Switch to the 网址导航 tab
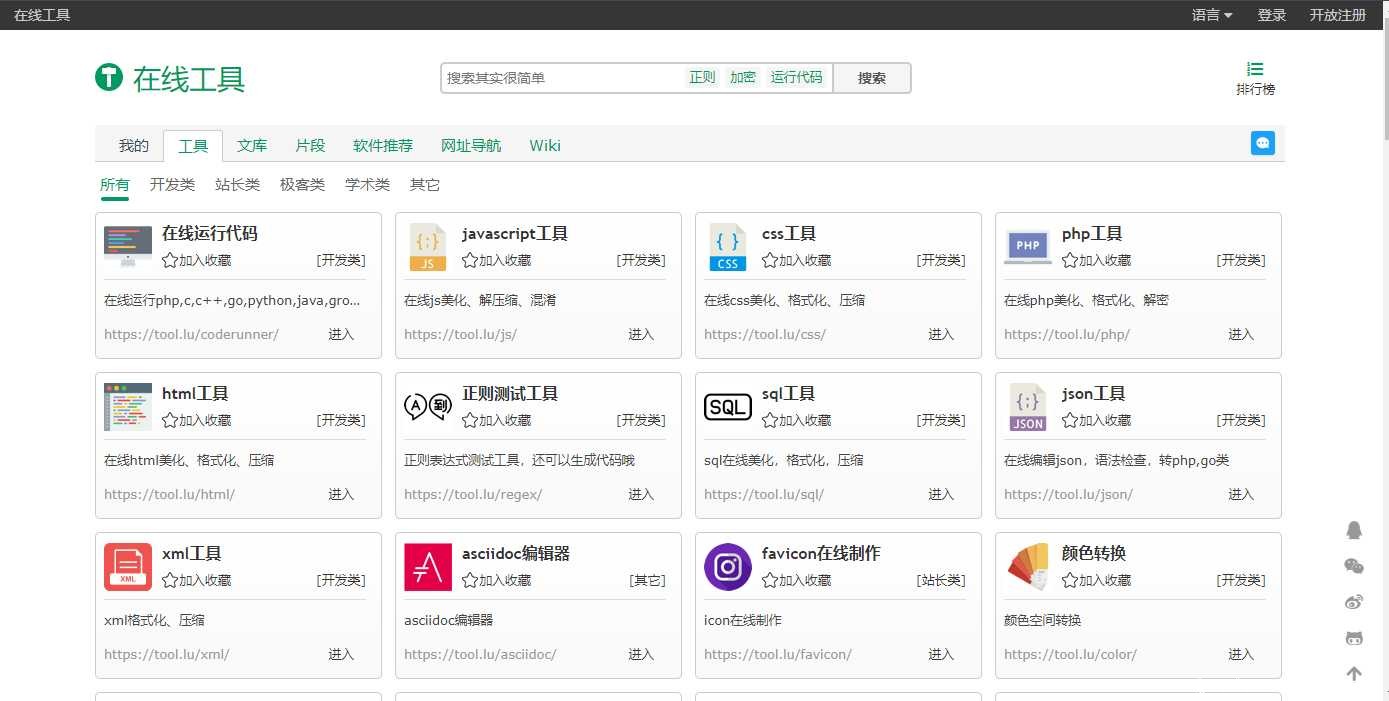The width and height of the screenshot is (1389, 701). 471,146
